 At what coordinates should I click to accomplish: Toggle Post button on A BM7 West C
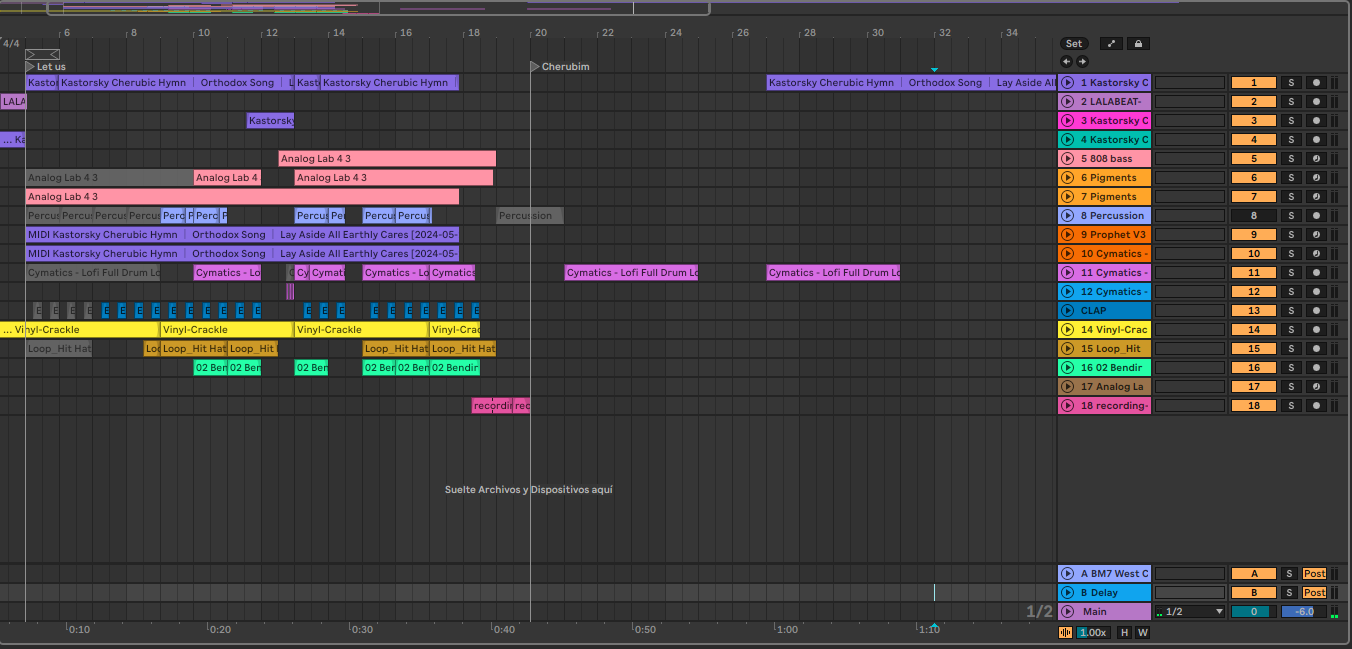tap(1314, 574)
